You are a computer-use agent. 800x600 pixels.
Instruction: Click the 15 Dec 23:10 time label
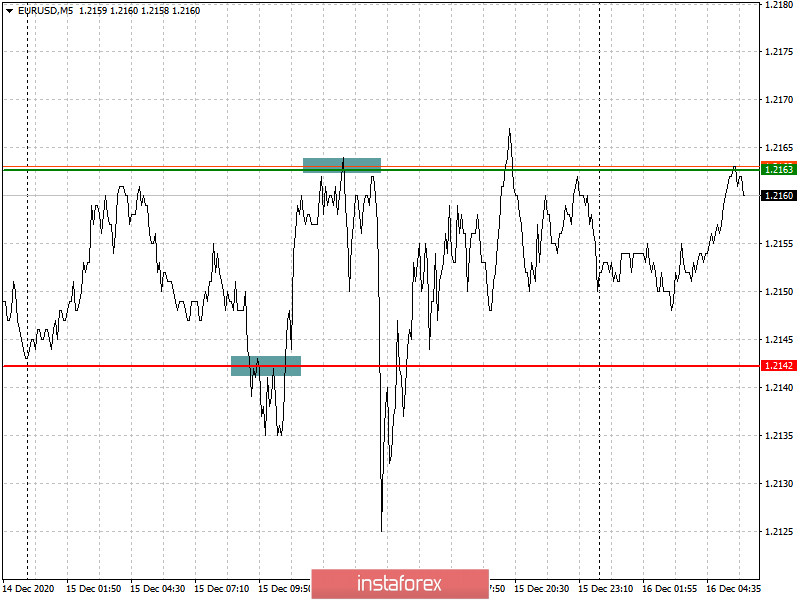[x=606, y=589]
